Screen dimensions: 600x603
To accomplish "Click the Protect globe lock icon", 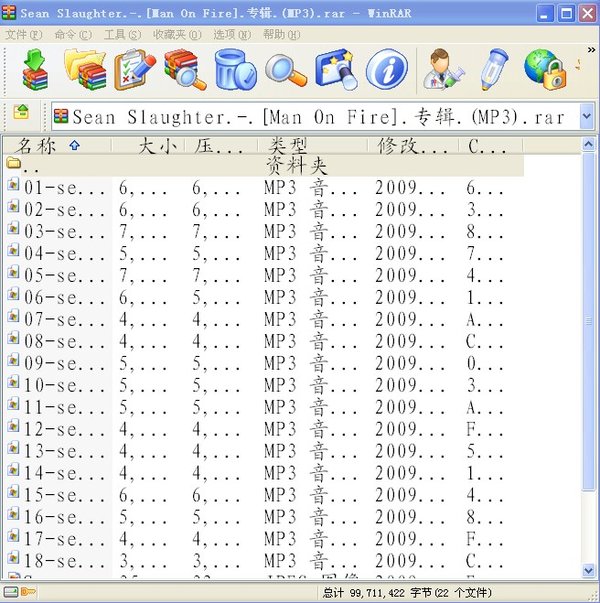I will [x=545, y=70].
